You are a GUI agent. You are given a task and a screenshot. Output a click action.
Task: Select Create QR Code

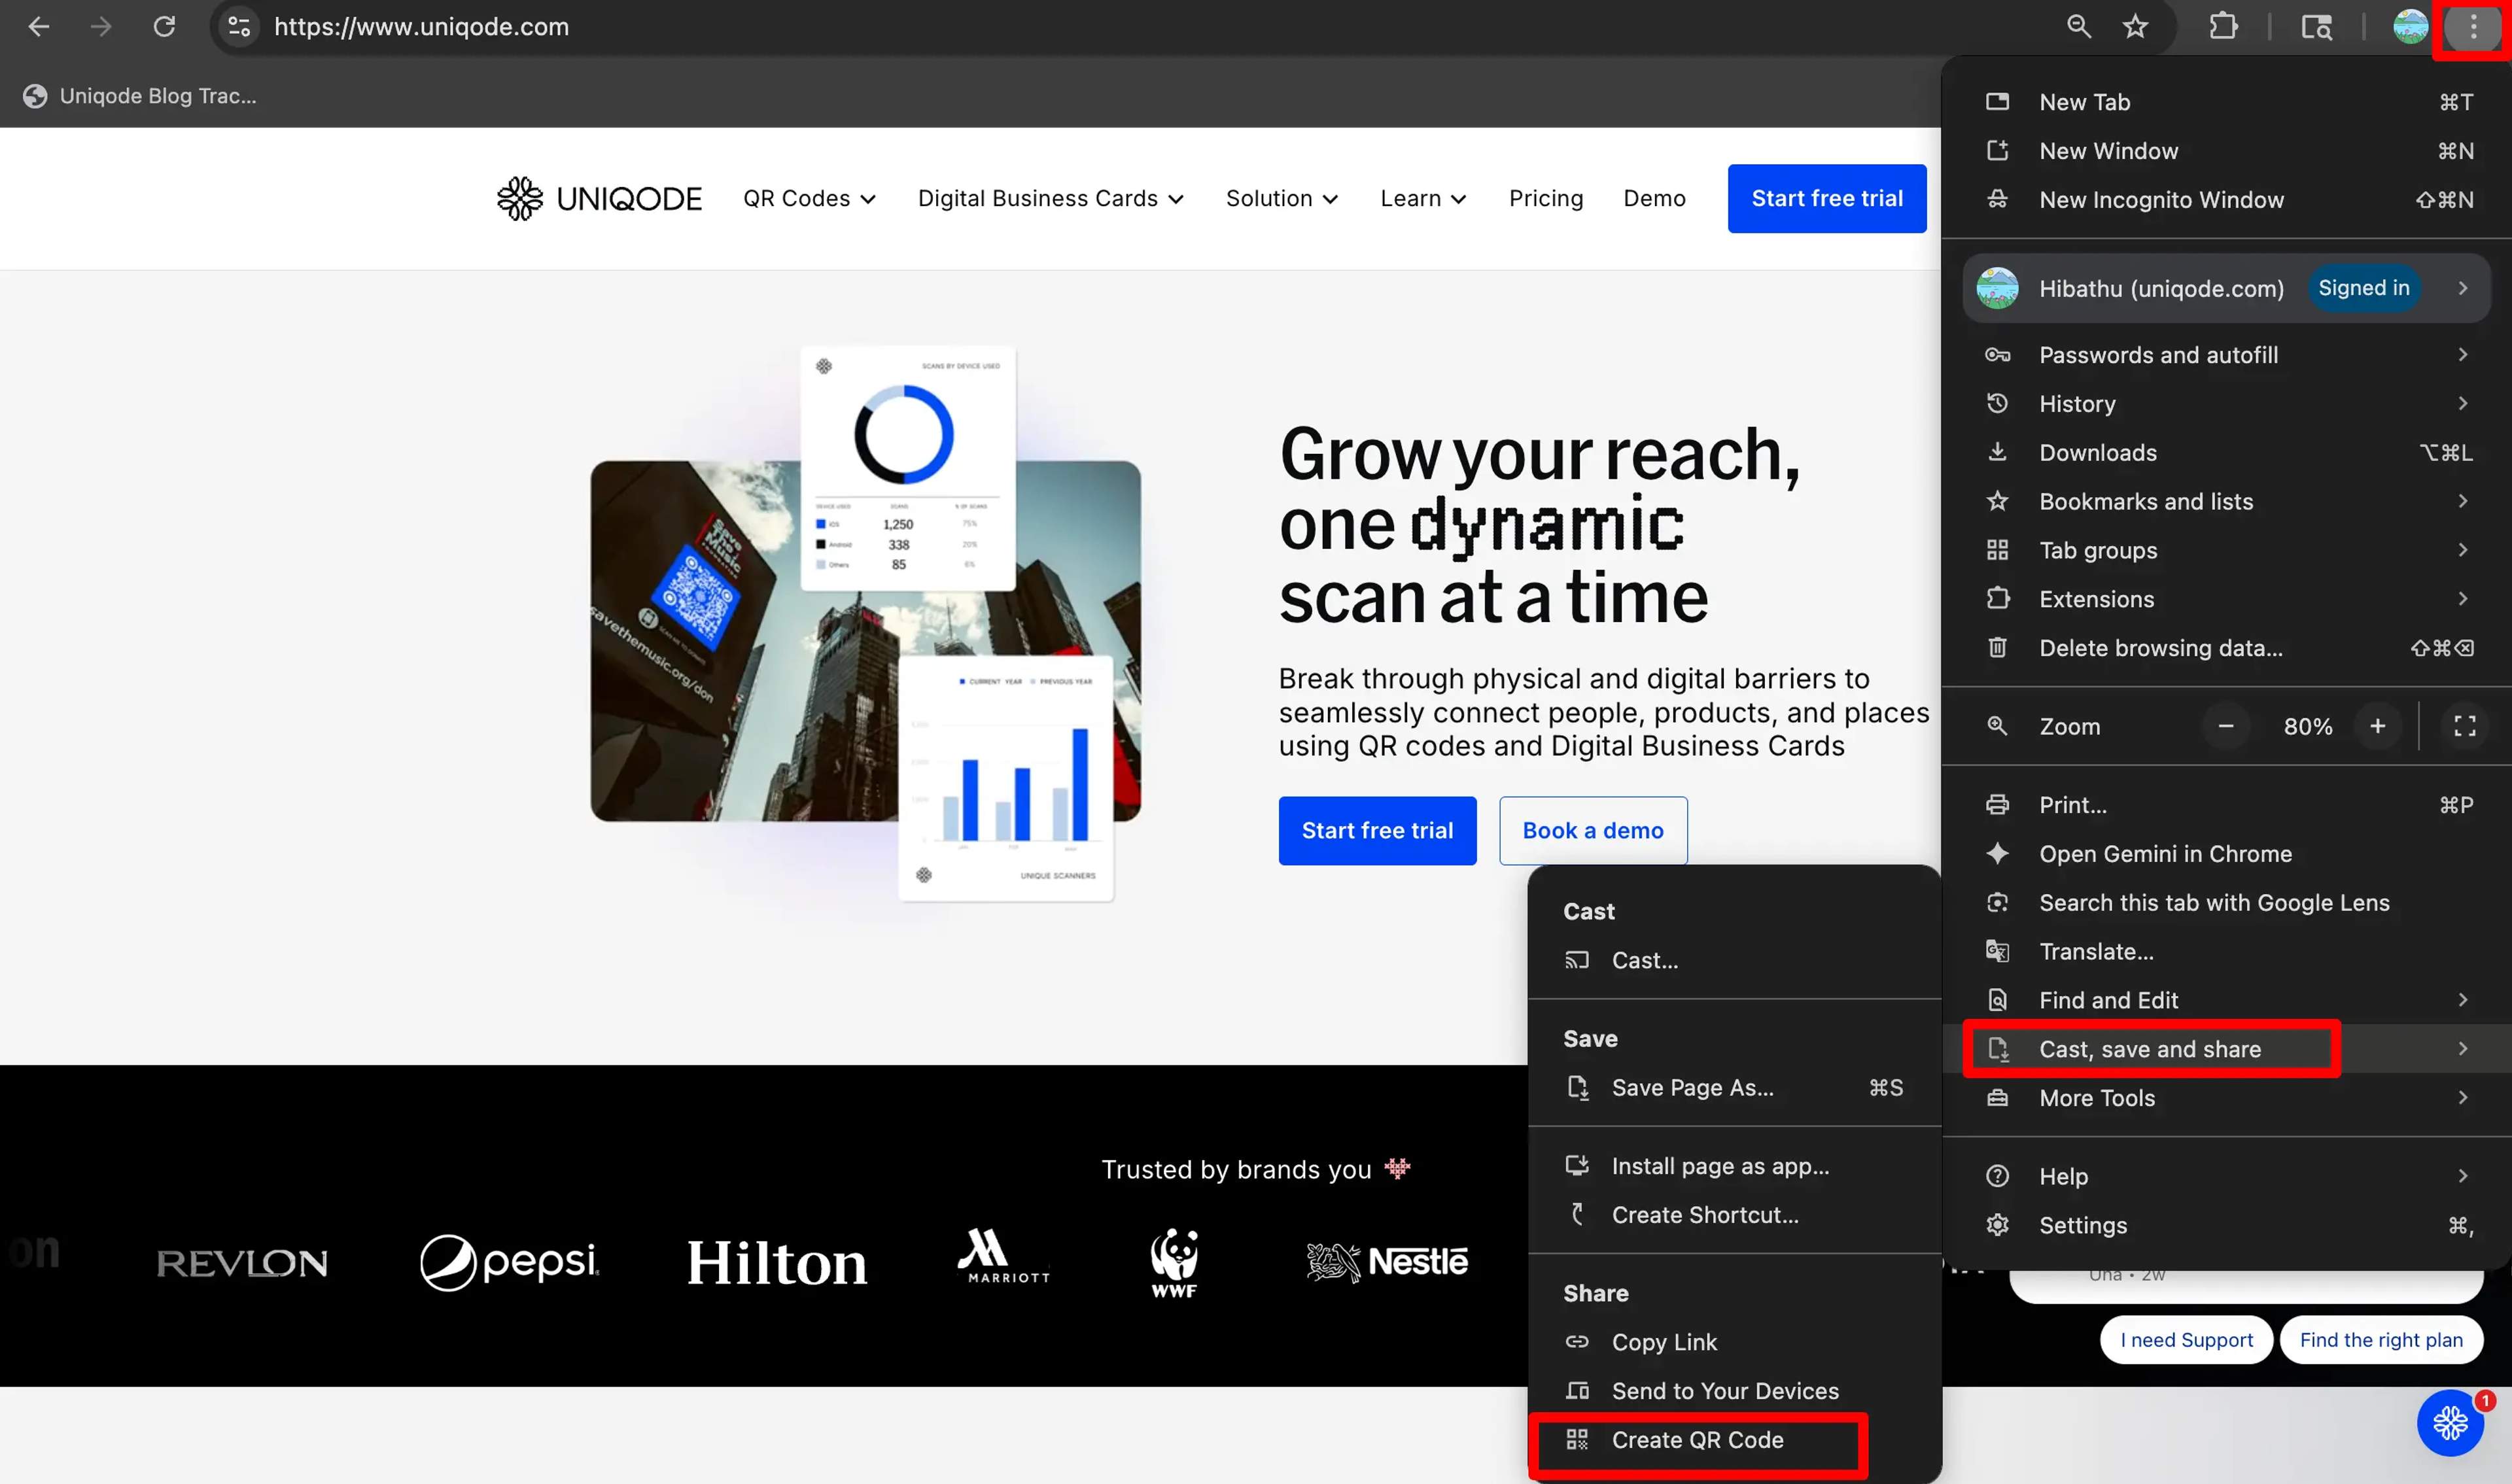tap(1735, 1440)
